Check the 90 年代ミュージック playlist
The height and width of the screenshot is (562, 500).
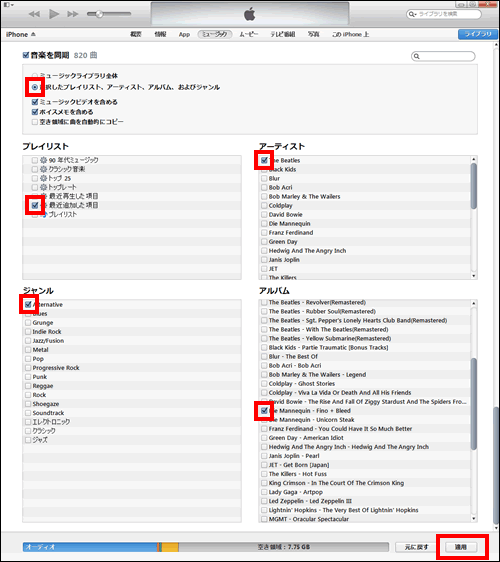point(35,160)
